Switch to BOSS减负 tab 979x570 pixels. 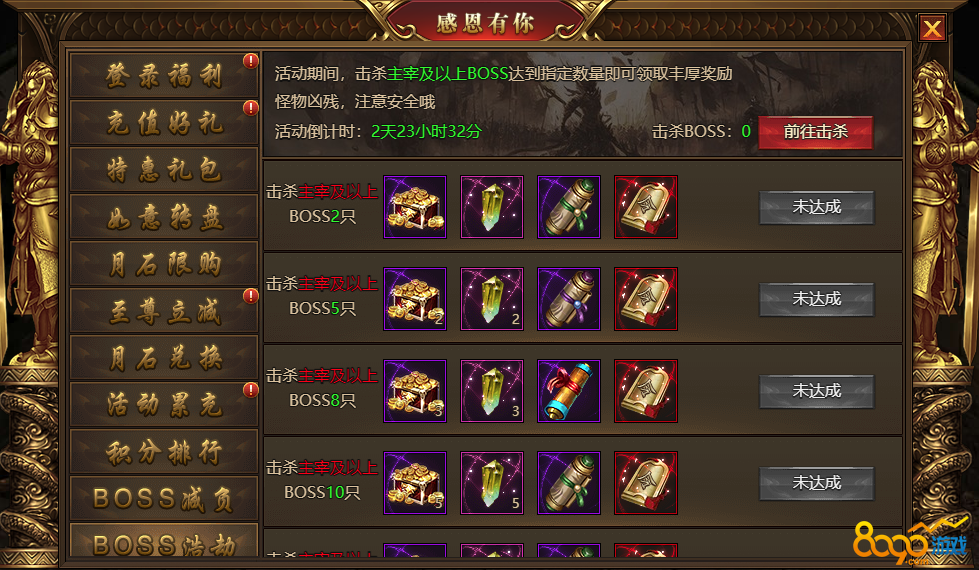point(164,498)
